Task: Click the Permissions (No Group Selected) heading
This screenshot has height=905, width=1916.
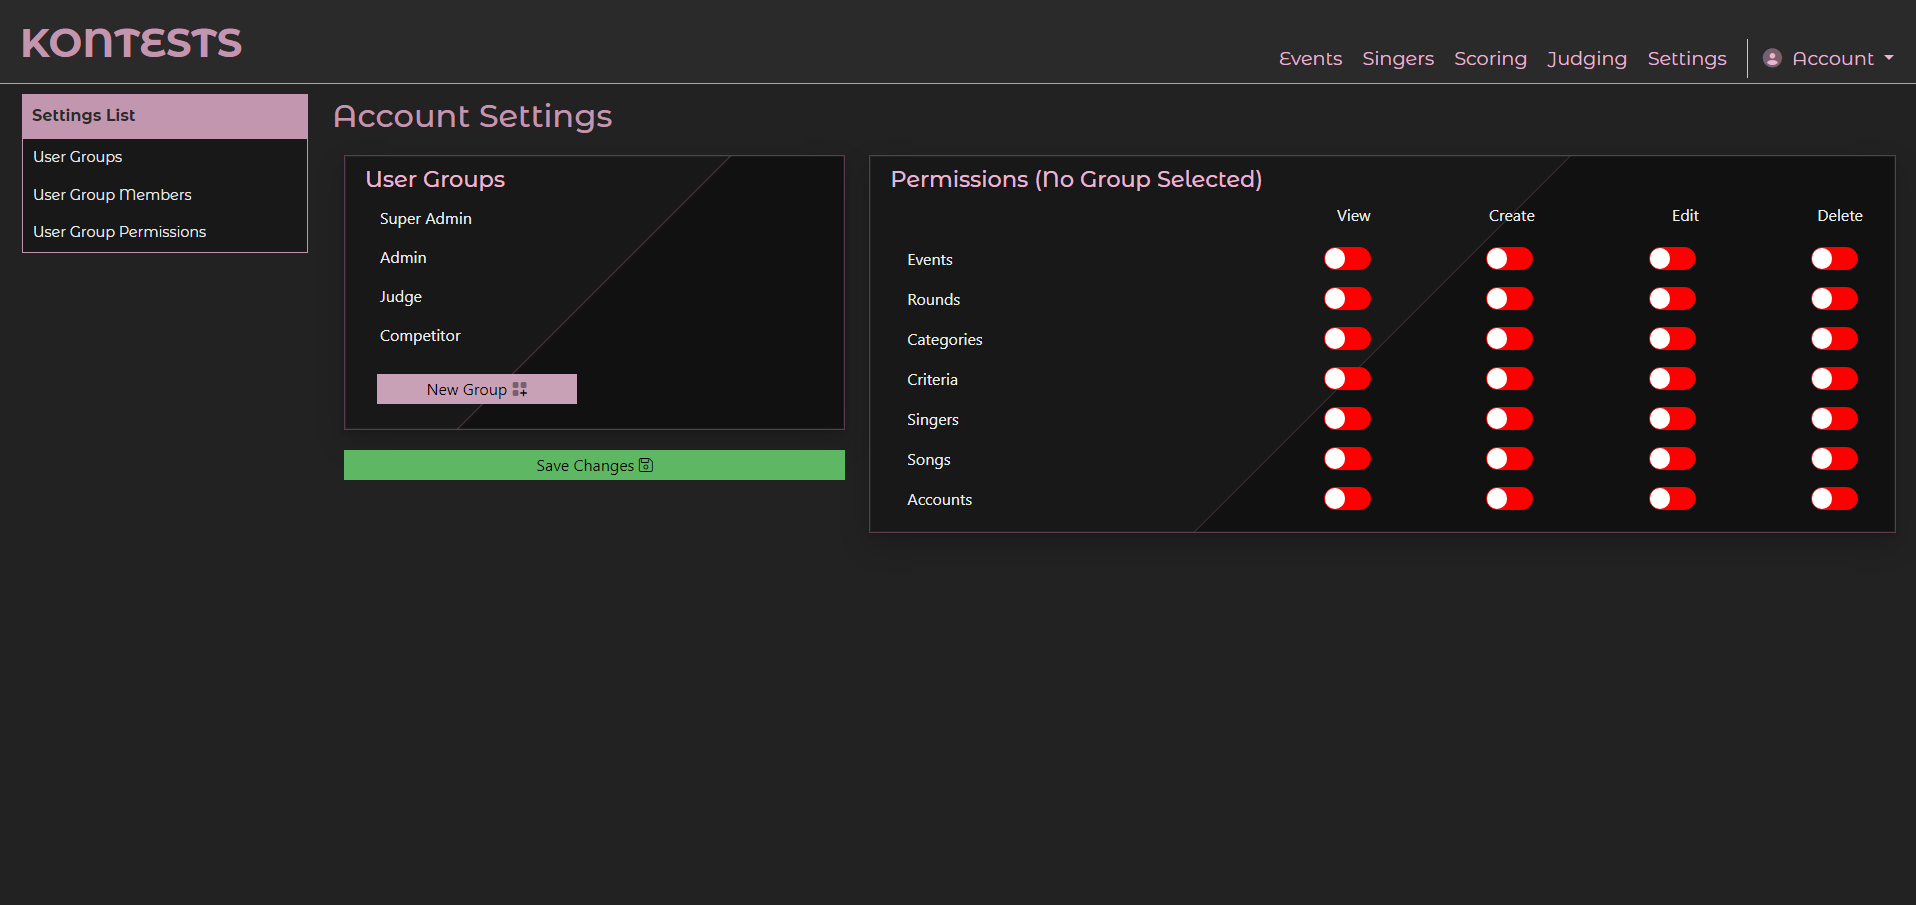Action: pos(1076,179)
